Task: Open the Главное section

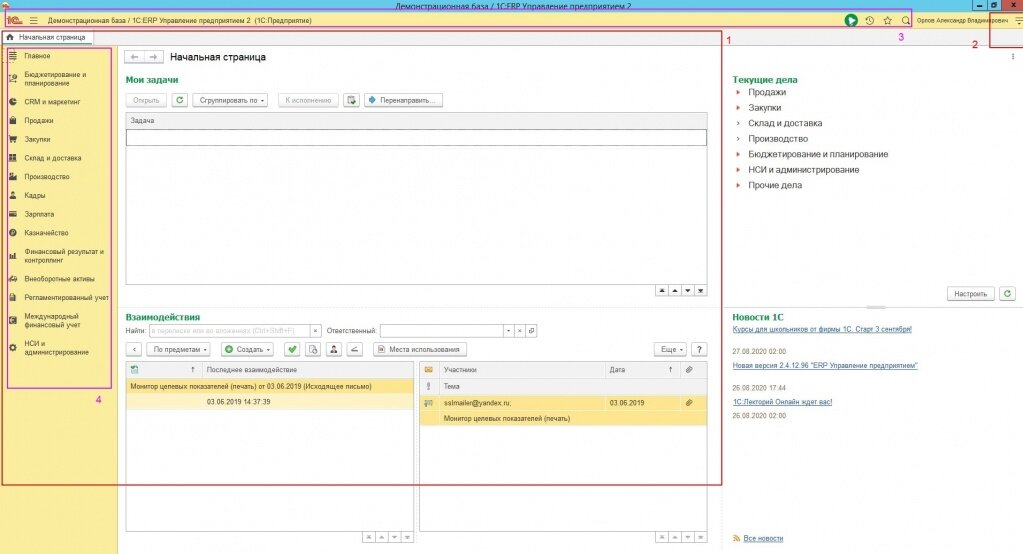Action: tap(37, 56)
